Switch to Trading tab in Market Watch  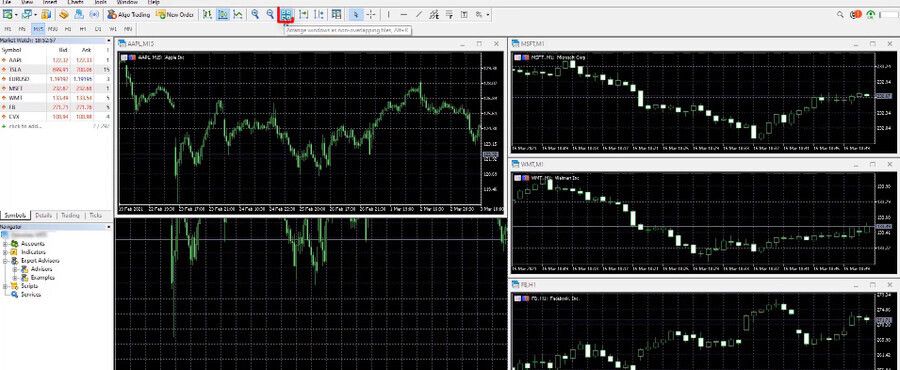(70, 215)
